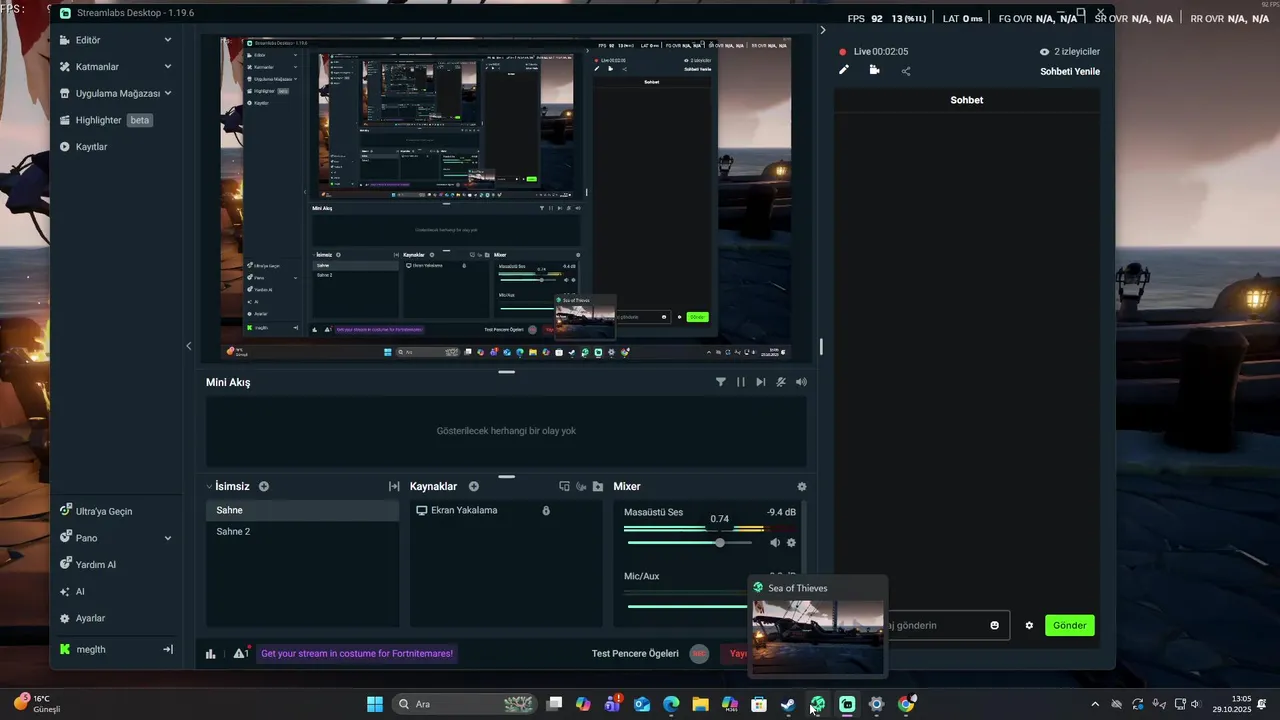1280x720 pixels.
Task: Select the Sohbet chat tab
Action: point(967,100)
